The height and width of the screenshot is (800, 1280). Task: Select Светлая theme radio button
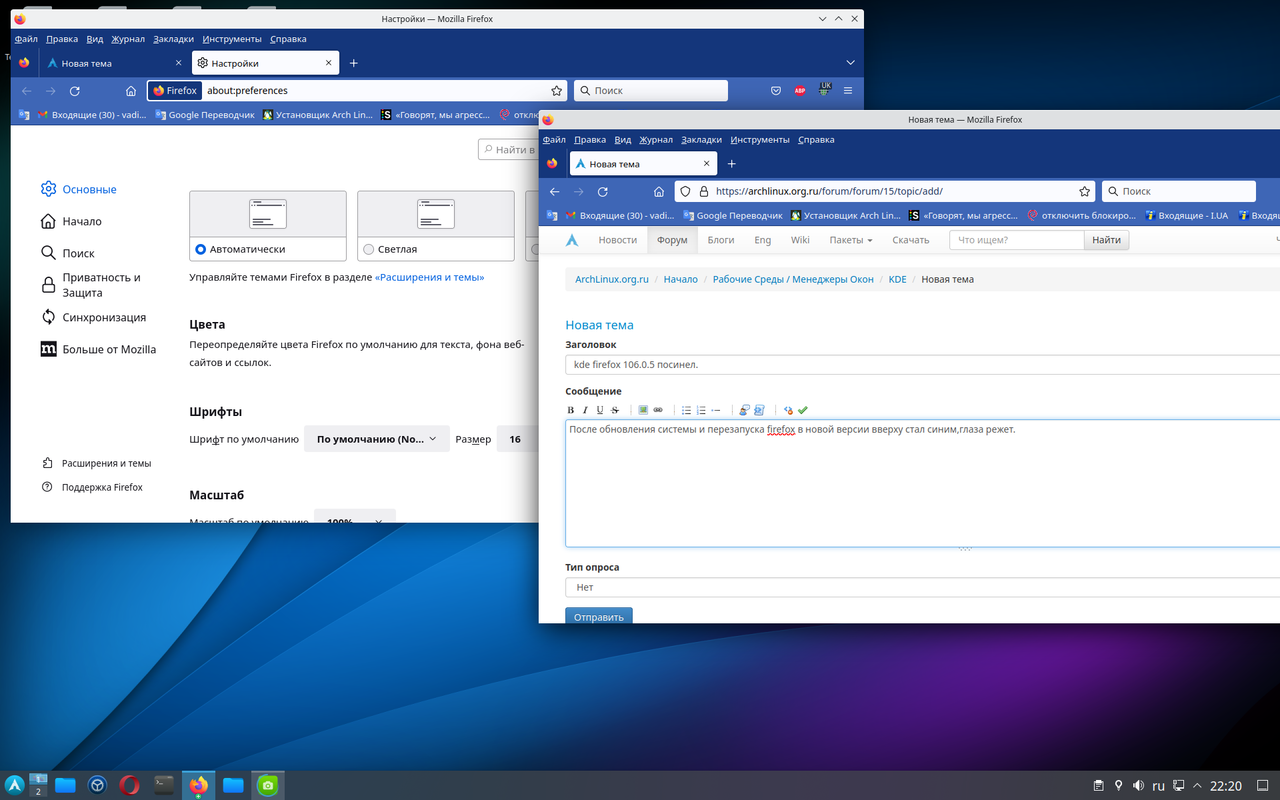pos(368,249)
